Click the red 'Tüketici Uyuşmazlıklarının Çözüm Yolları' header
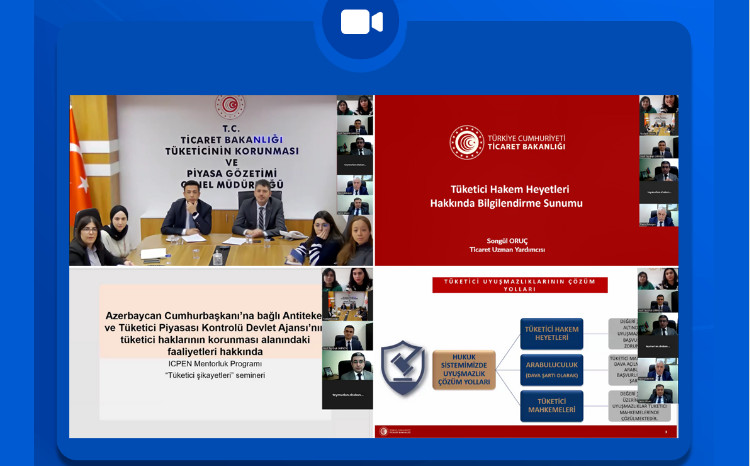This screenshot has height=466, width=750. (x=520, y=285)
